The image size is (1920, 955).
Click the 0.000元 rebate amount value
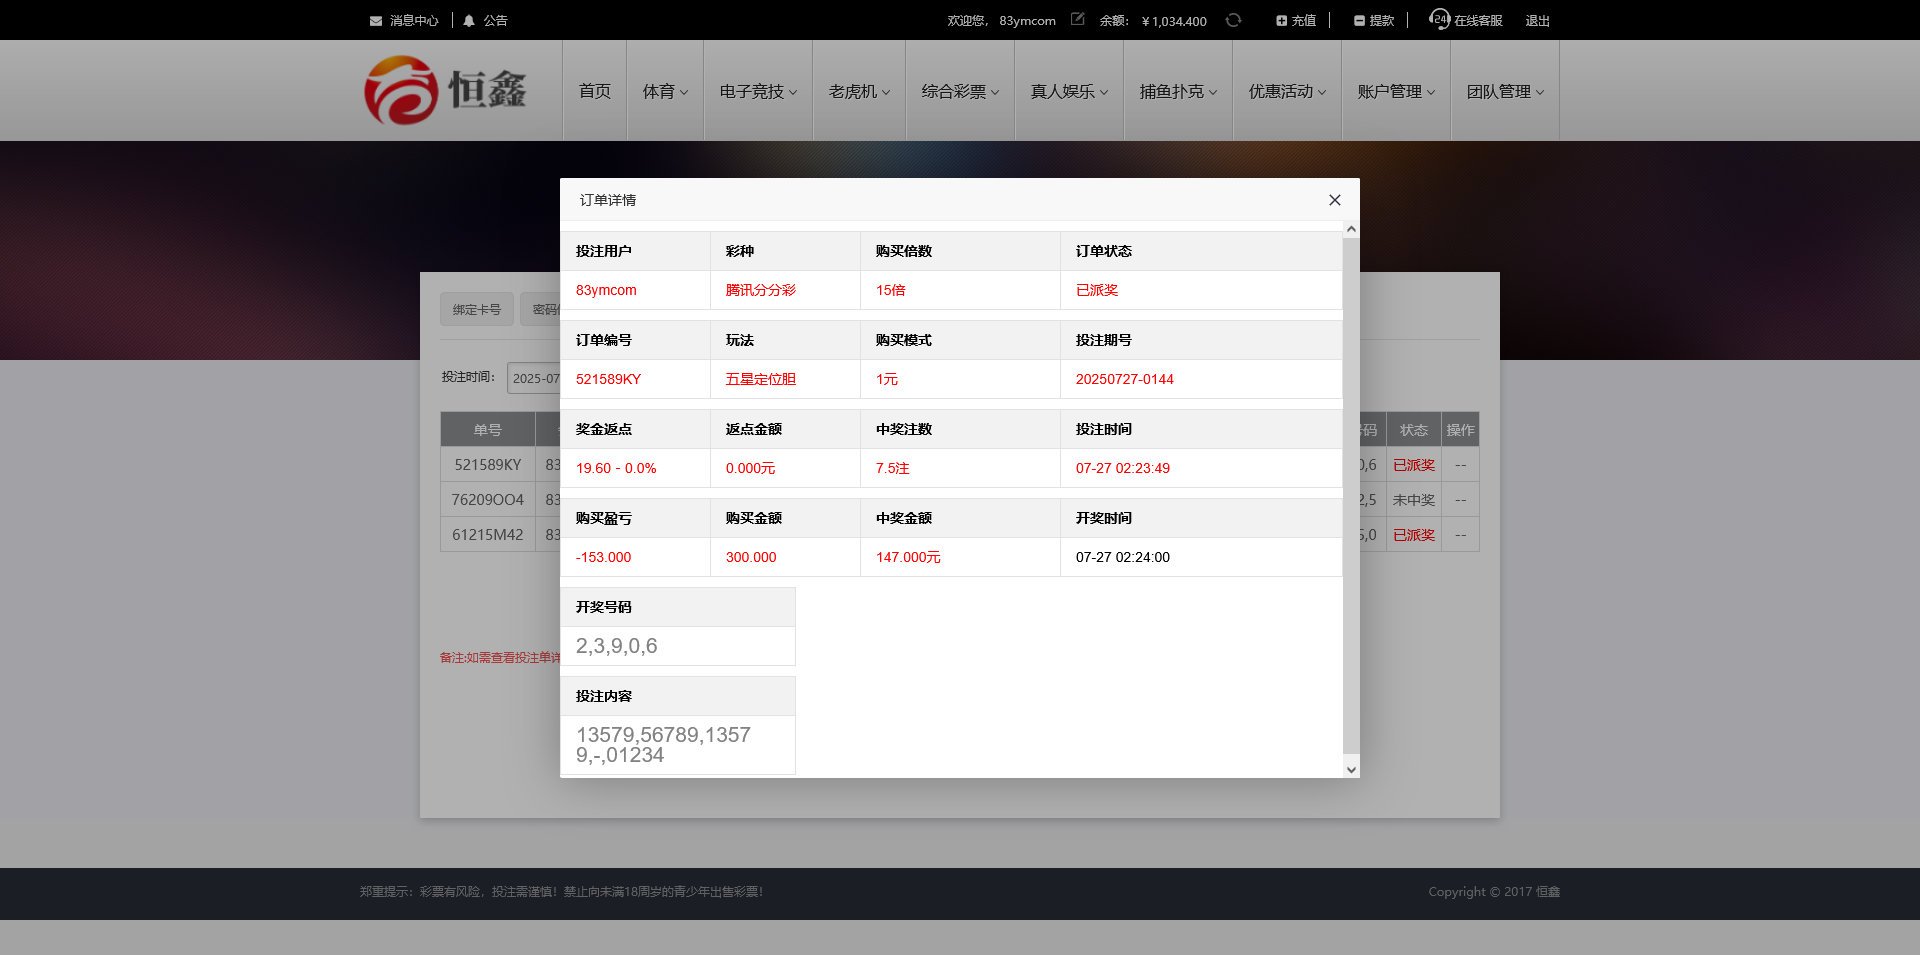(x=751, y=468)
